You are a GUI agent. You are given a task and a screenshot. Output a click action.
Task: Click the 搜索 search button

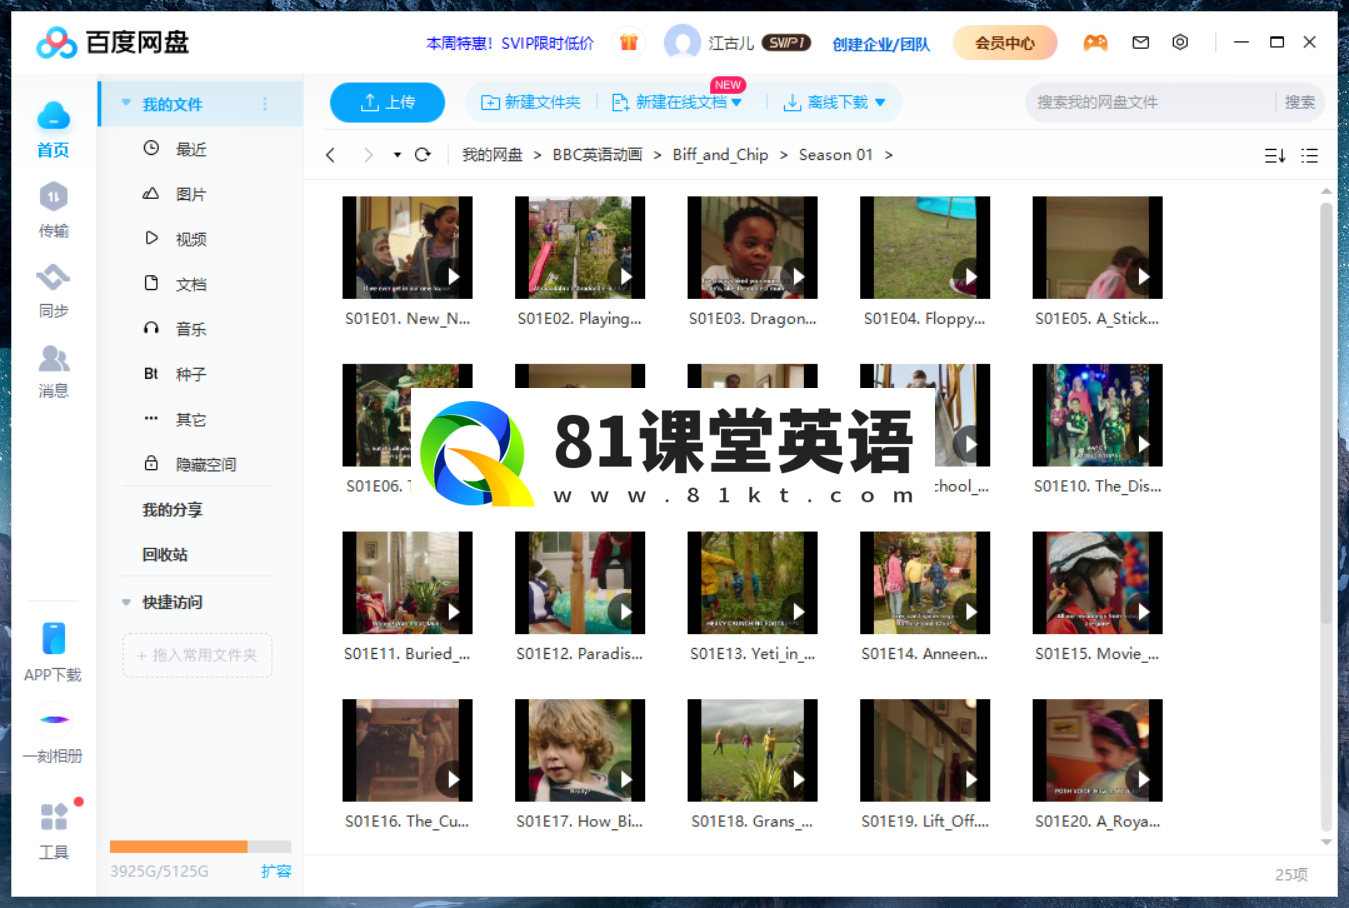click(1300, 102)
